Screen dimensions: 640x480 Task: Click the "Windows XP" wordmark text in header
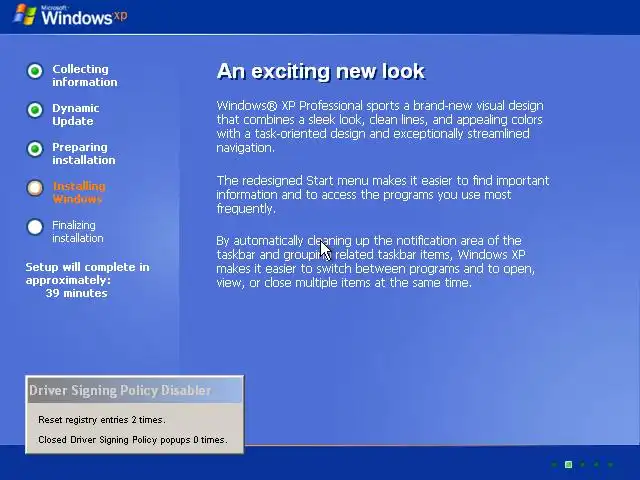[84, 17]
